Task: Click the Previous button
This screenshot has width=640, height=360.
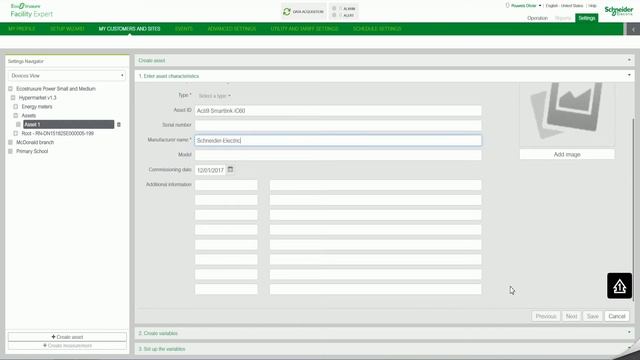Action: tap(546, 316)
